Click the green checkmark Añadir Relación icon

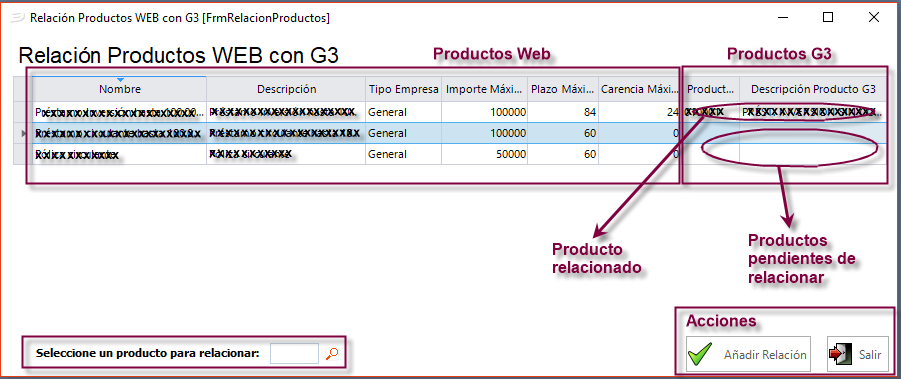point(700,354)
